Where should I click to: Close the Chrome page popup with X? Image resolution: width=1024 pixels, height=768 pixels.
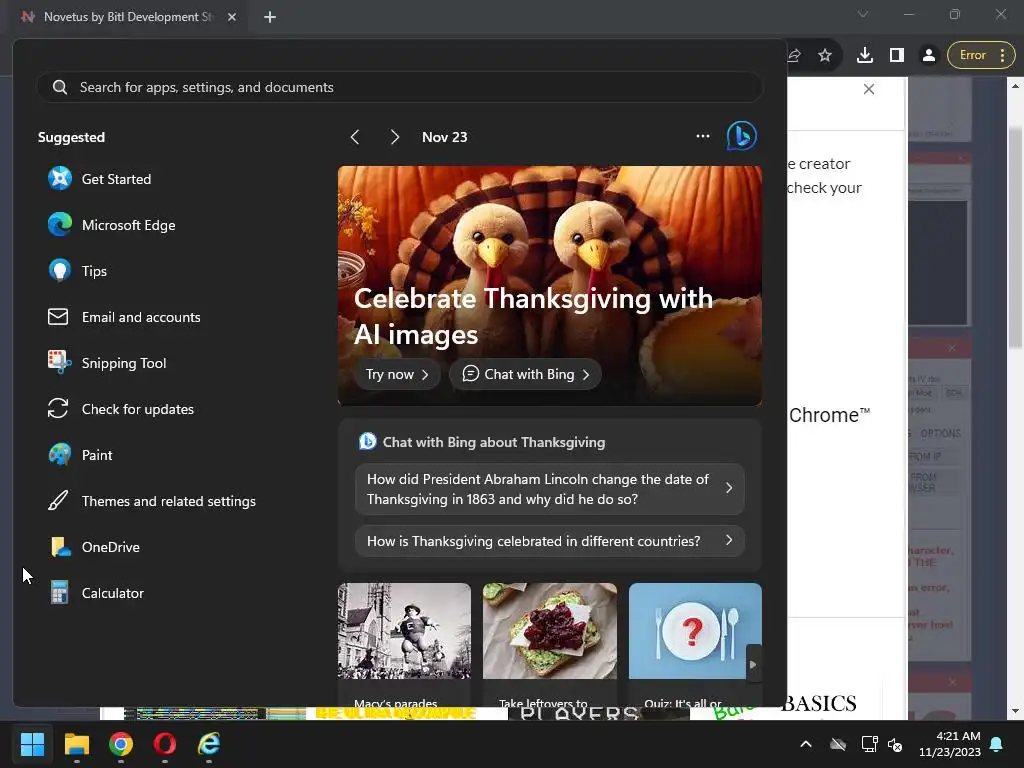click(x=869, y=89)
